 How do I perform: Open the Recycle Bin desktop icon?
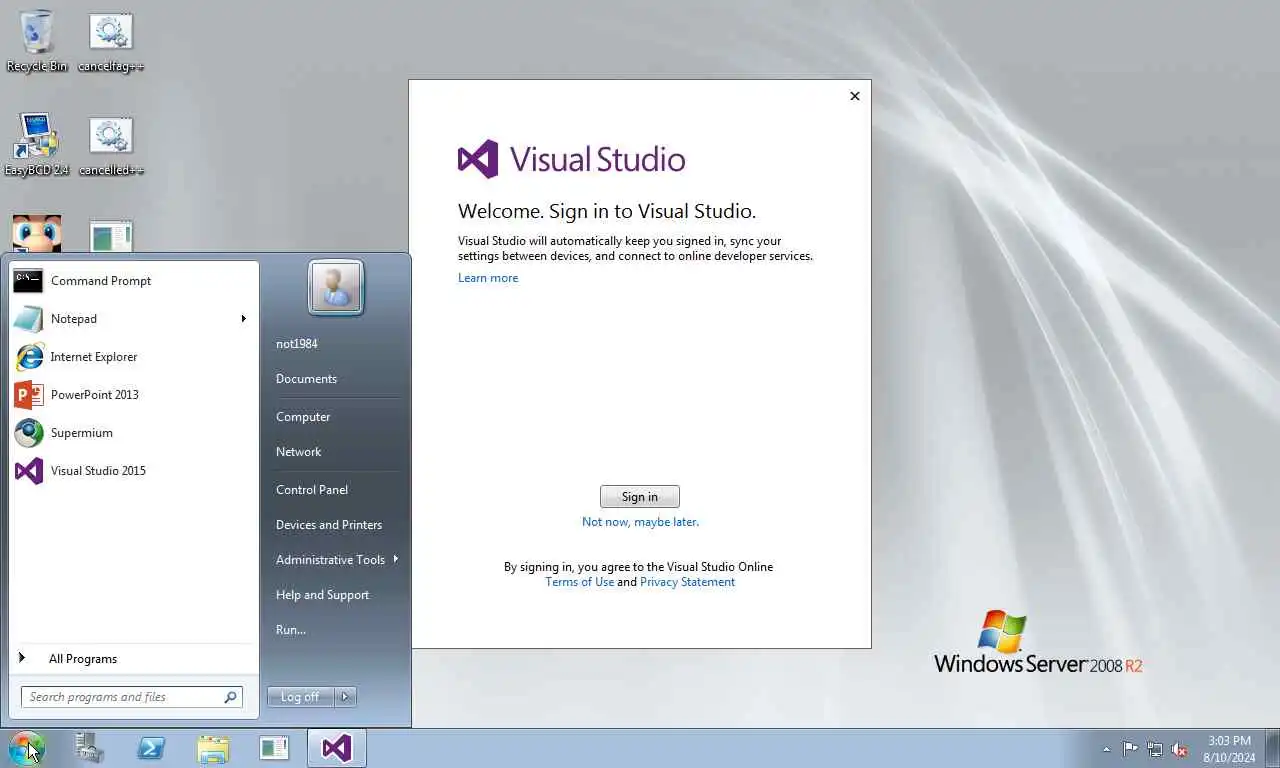[37, 41]
